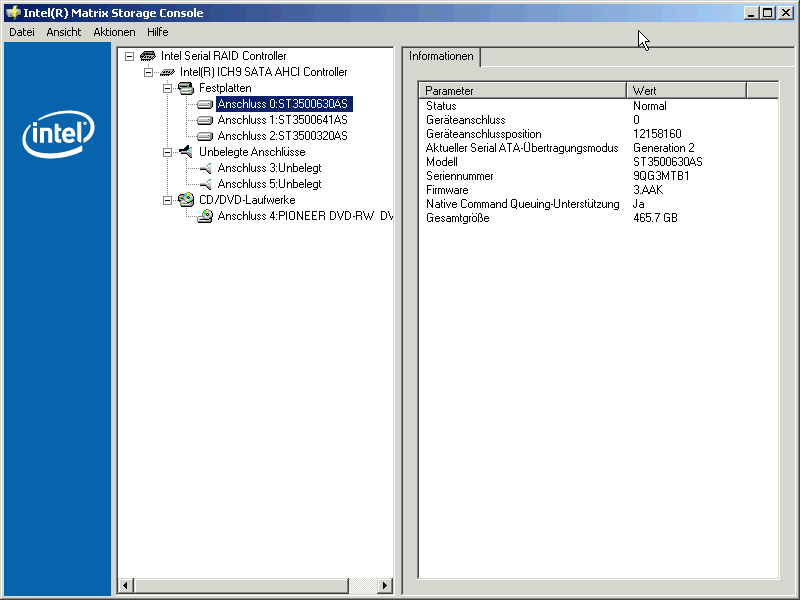Open the Ansicht menu
This screenshot has height=600, width=800.
(x=64, y=32)
